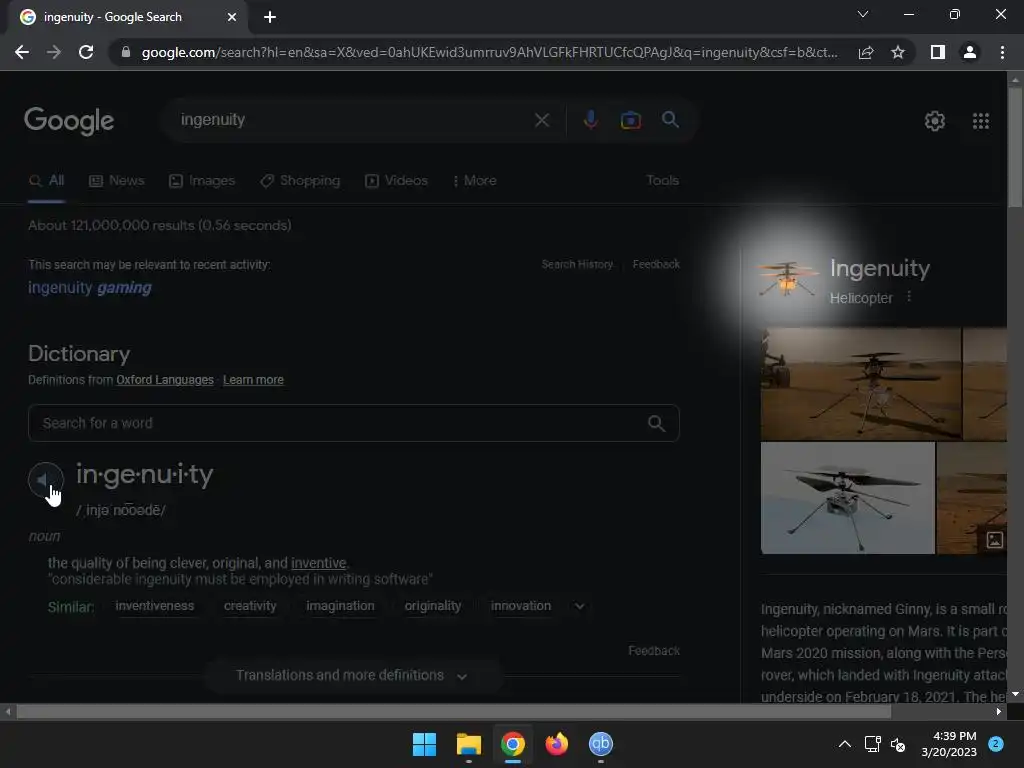Go back to the previous page
Screen dimensions: 1024x768
[22, 52]
